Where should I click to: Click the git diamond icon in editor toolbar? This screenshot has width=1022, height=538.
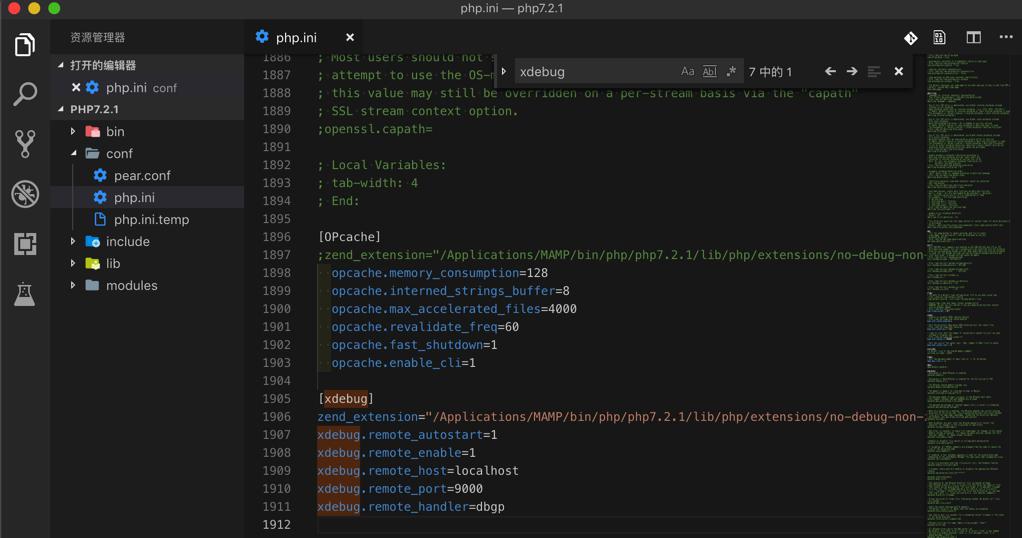pyautogui.click(x=911, y=38)
